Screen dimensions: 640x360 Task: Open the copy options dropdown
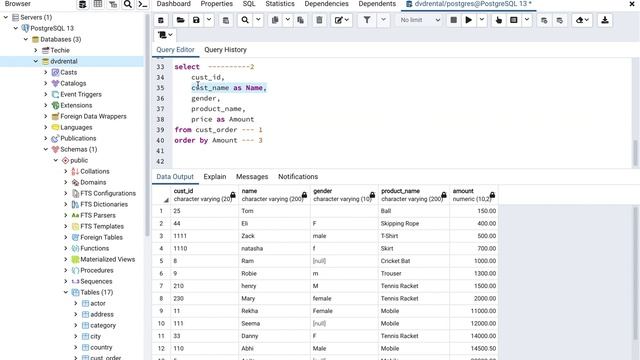point(288,20)
